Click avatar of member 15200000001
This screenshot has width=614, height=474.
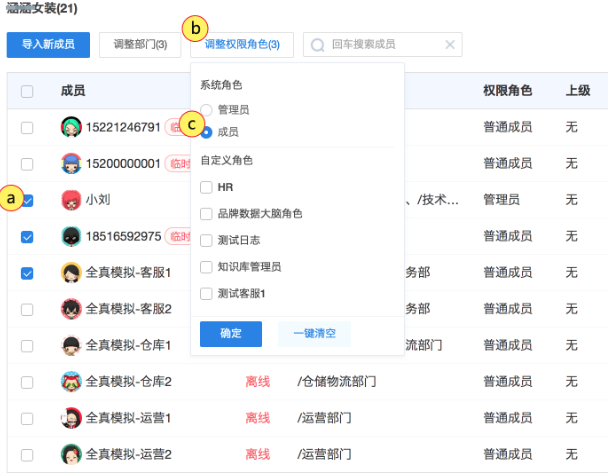click(71, 163)
